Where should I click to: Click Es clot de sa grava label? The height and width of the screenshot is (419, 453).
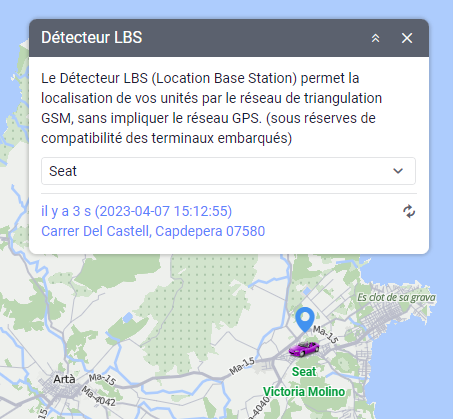(x=396, y=297)
